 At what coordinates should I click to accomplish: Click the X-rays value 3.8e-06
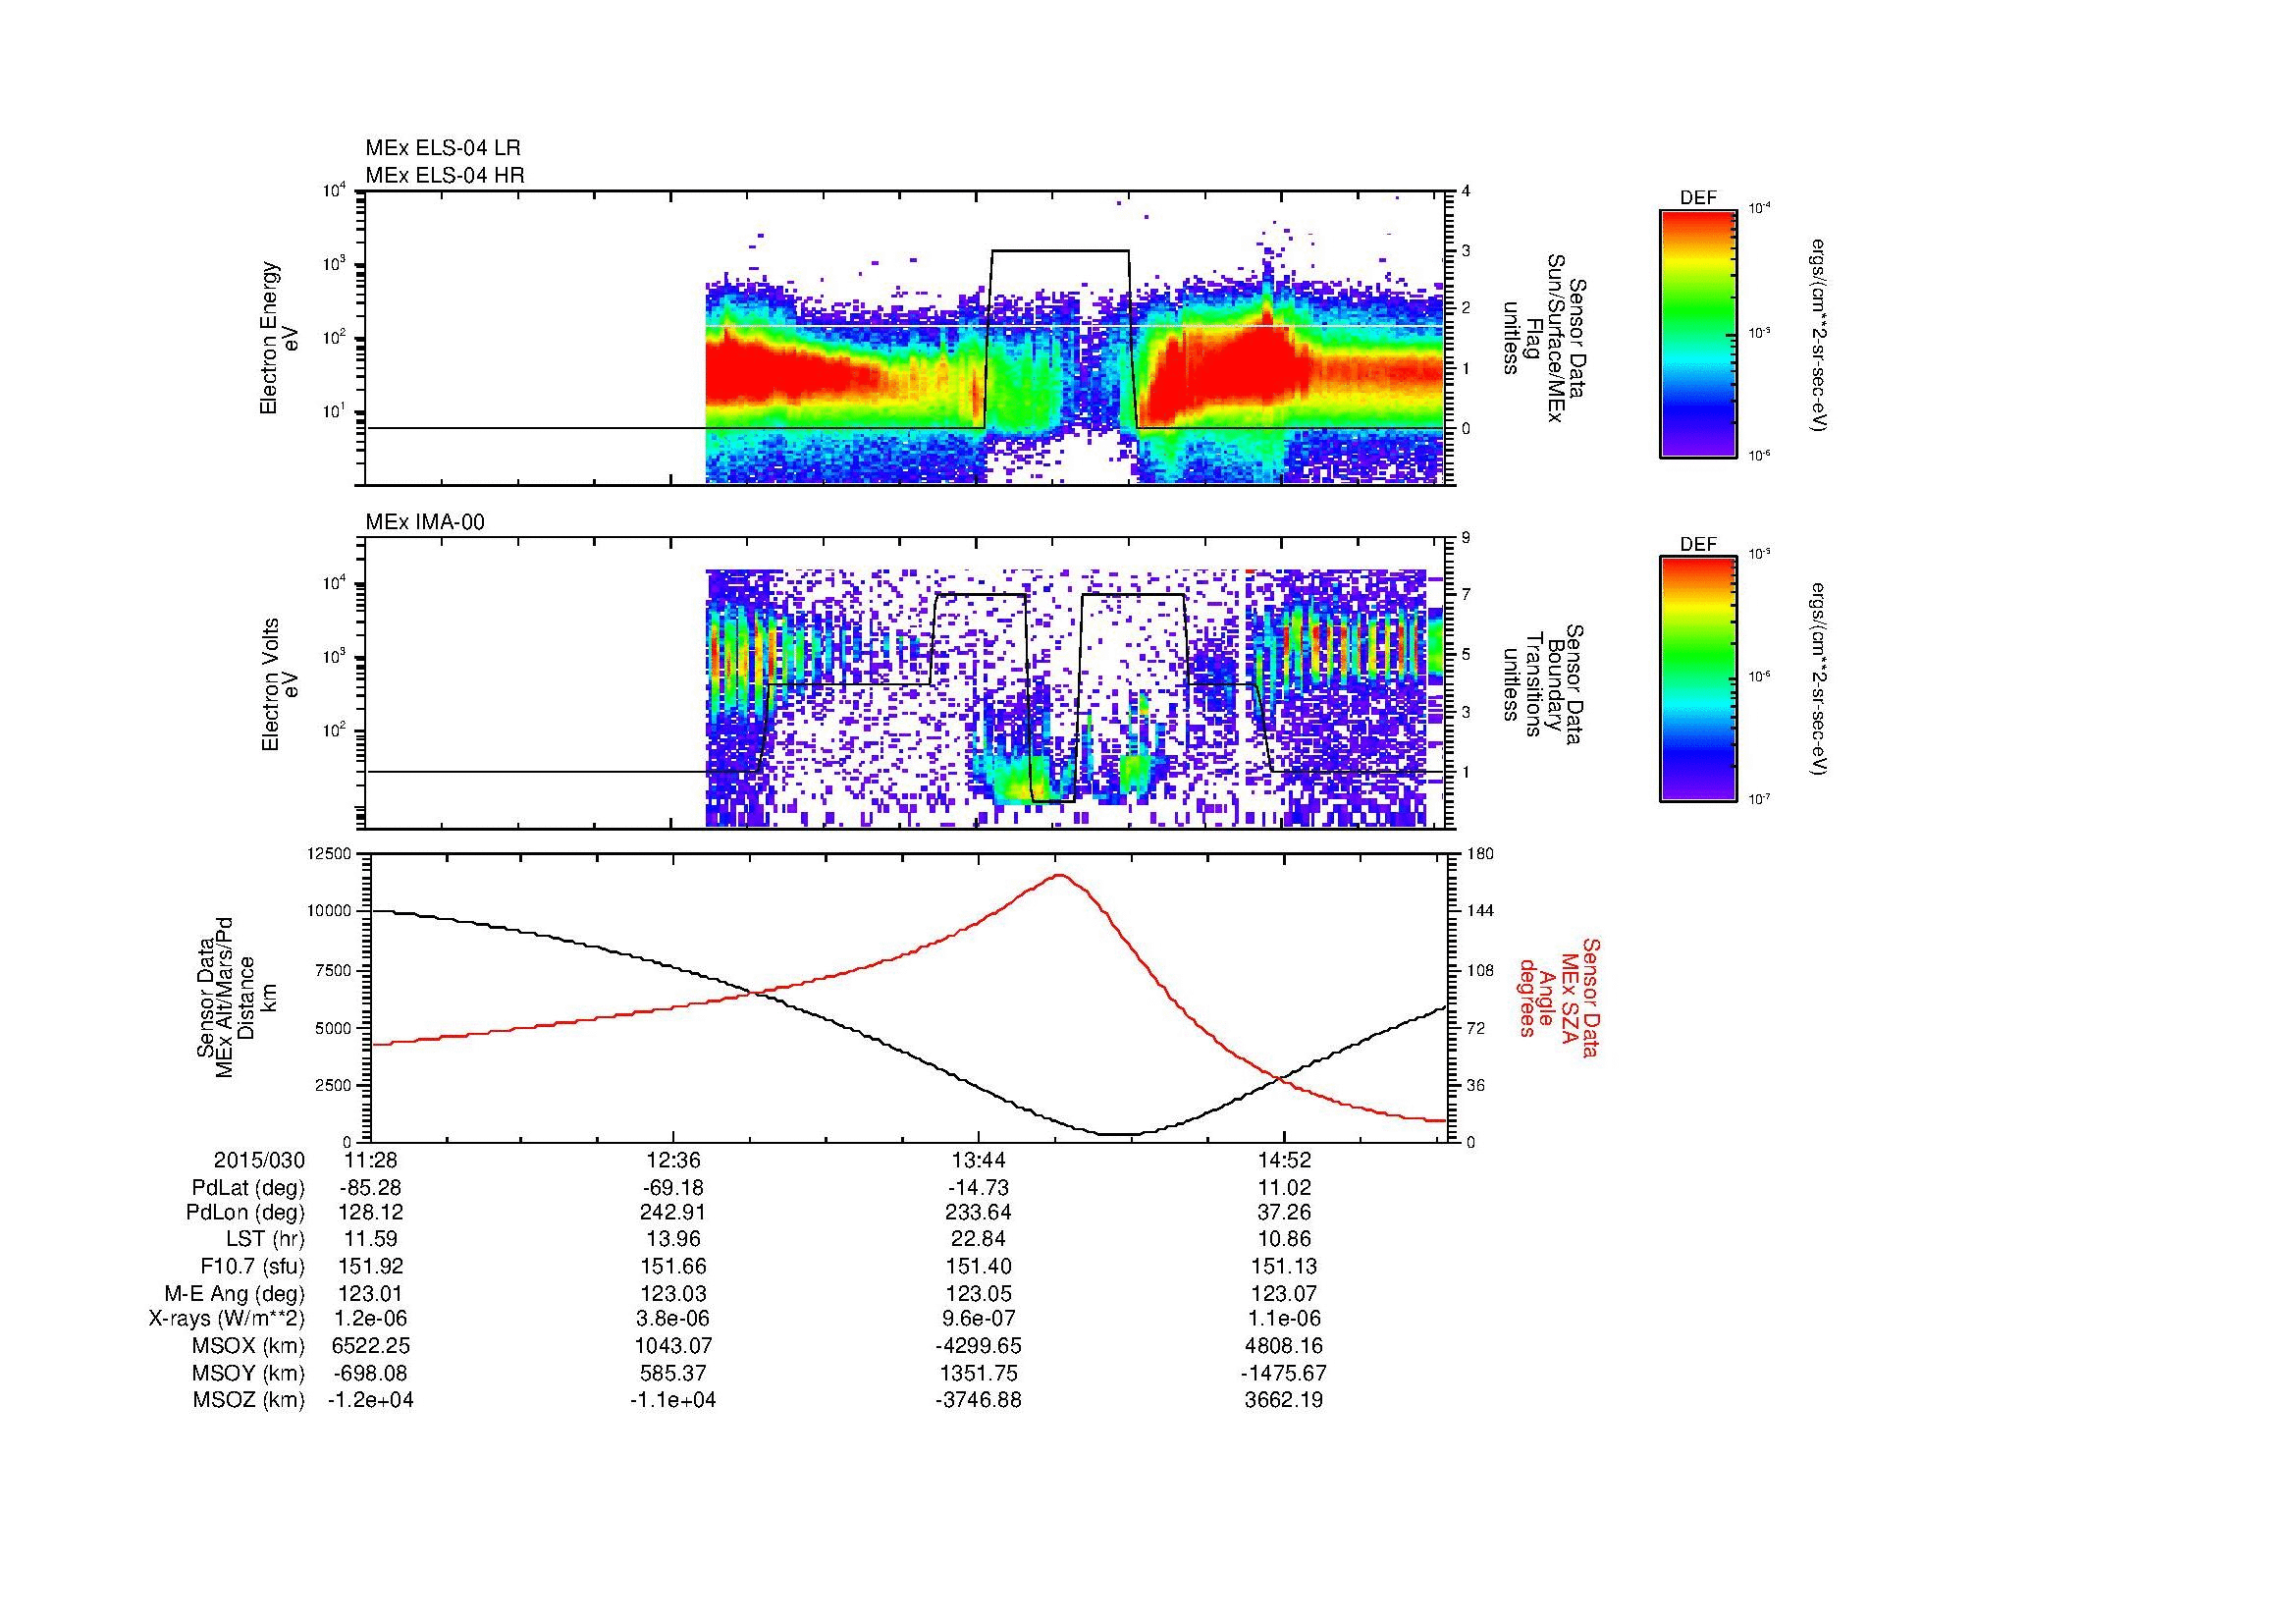(674, 1319)
